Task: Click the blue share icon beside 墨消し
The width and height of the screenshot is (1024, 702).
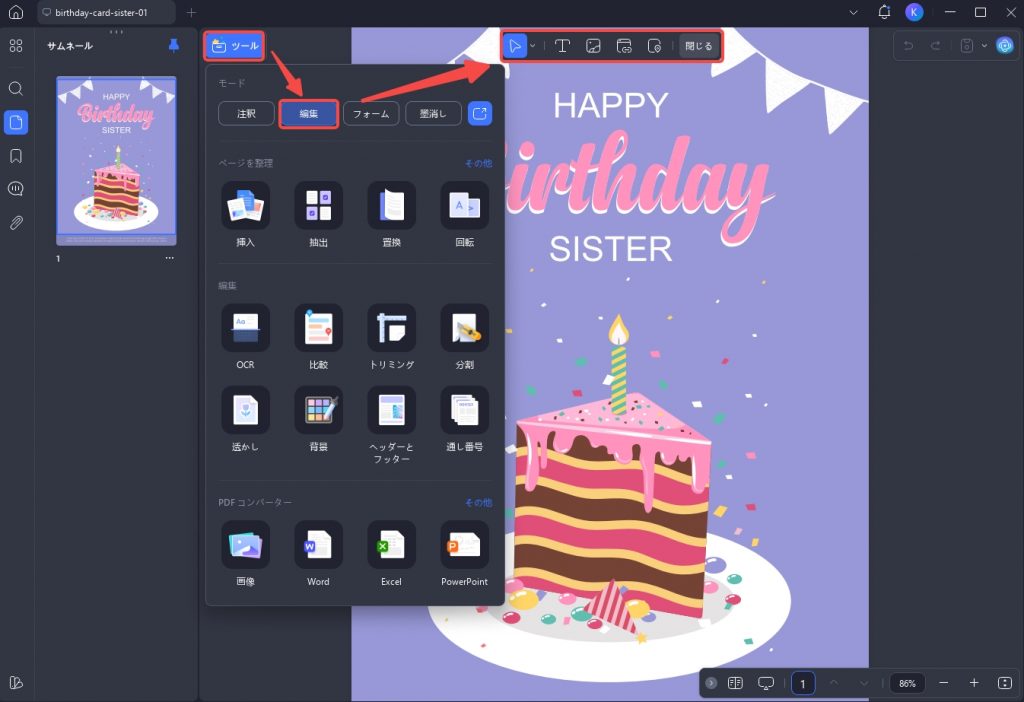Action: (480, 114)
